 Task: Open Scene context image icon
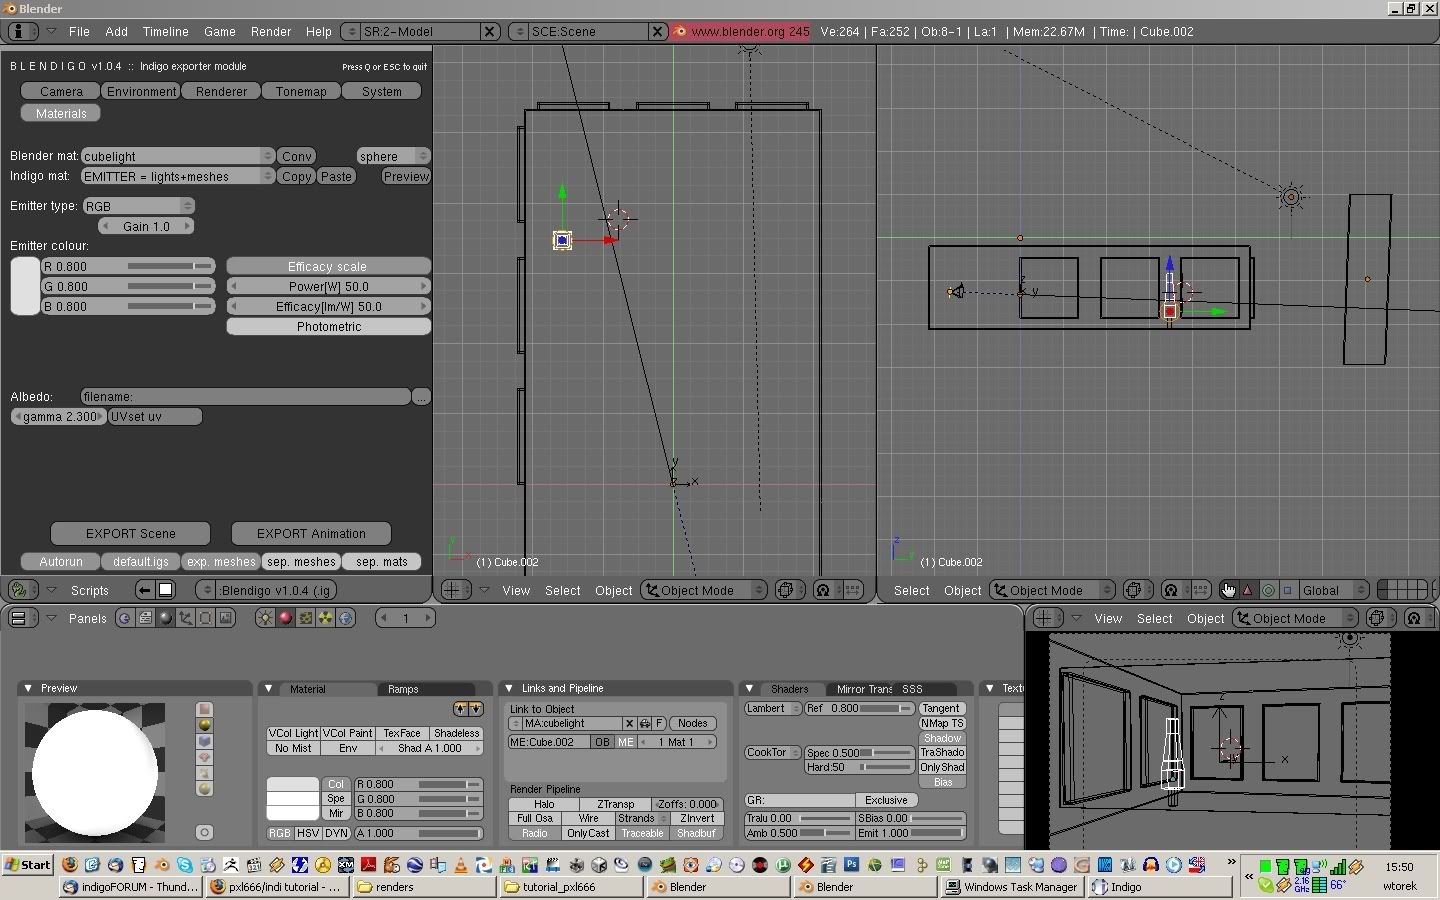point(225,618)
